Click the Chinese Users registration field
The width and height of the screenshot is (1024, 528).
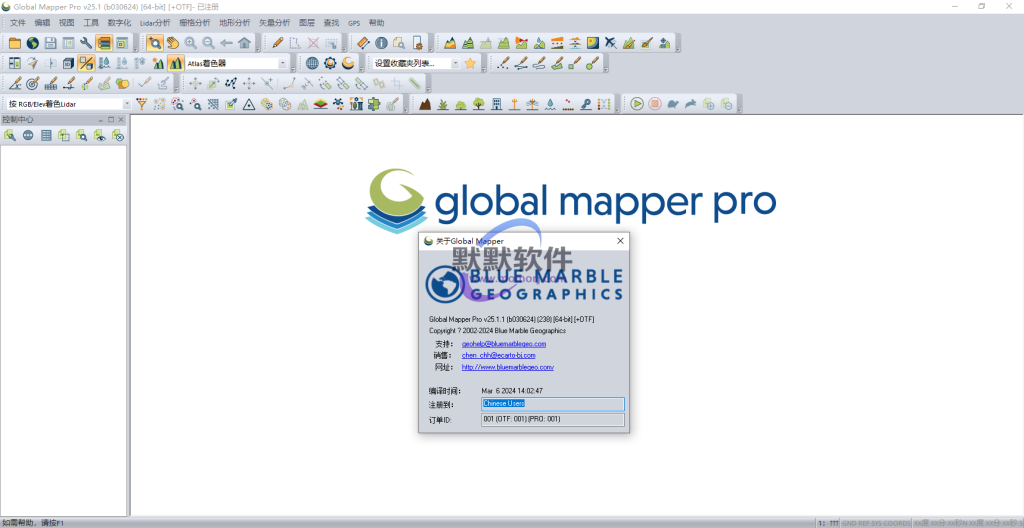(552, 404)
